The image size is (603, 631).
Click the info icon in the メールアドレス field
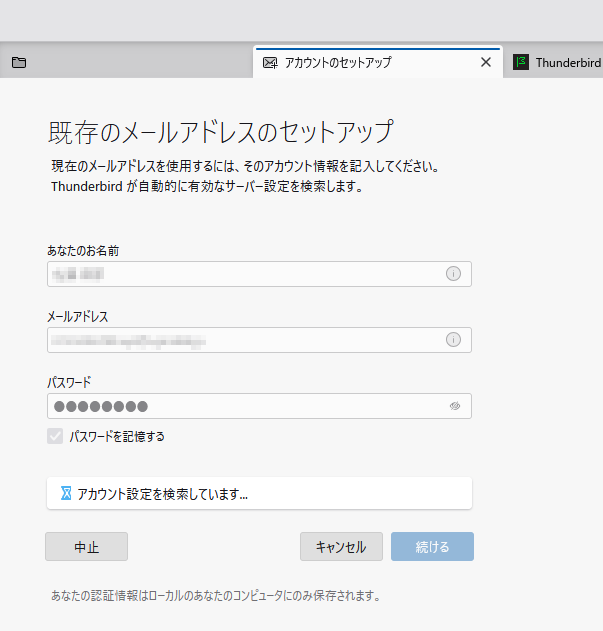pyautogui.click(x=453, y=340)
